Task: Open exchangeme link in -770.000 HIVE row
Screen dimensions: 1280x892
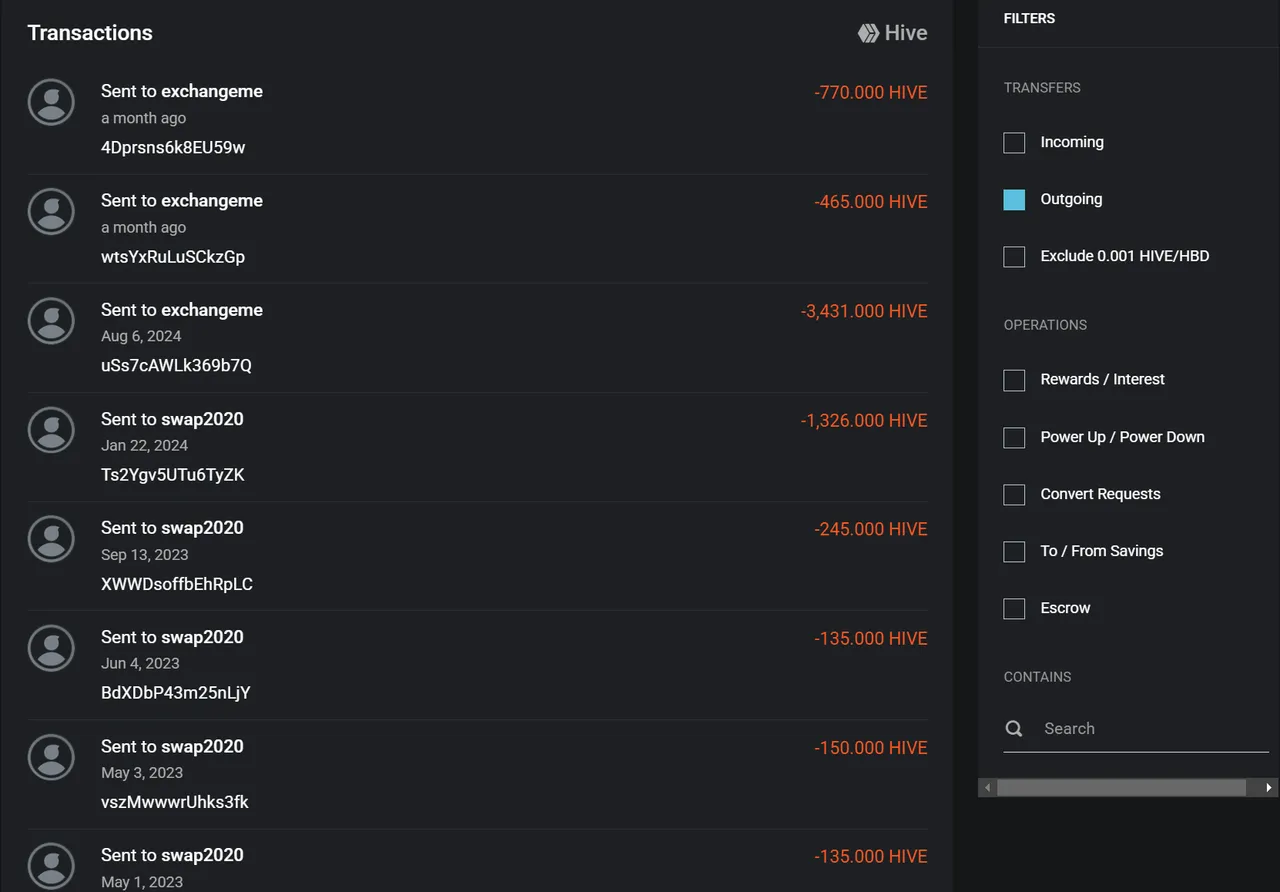Action: point(212,91)
